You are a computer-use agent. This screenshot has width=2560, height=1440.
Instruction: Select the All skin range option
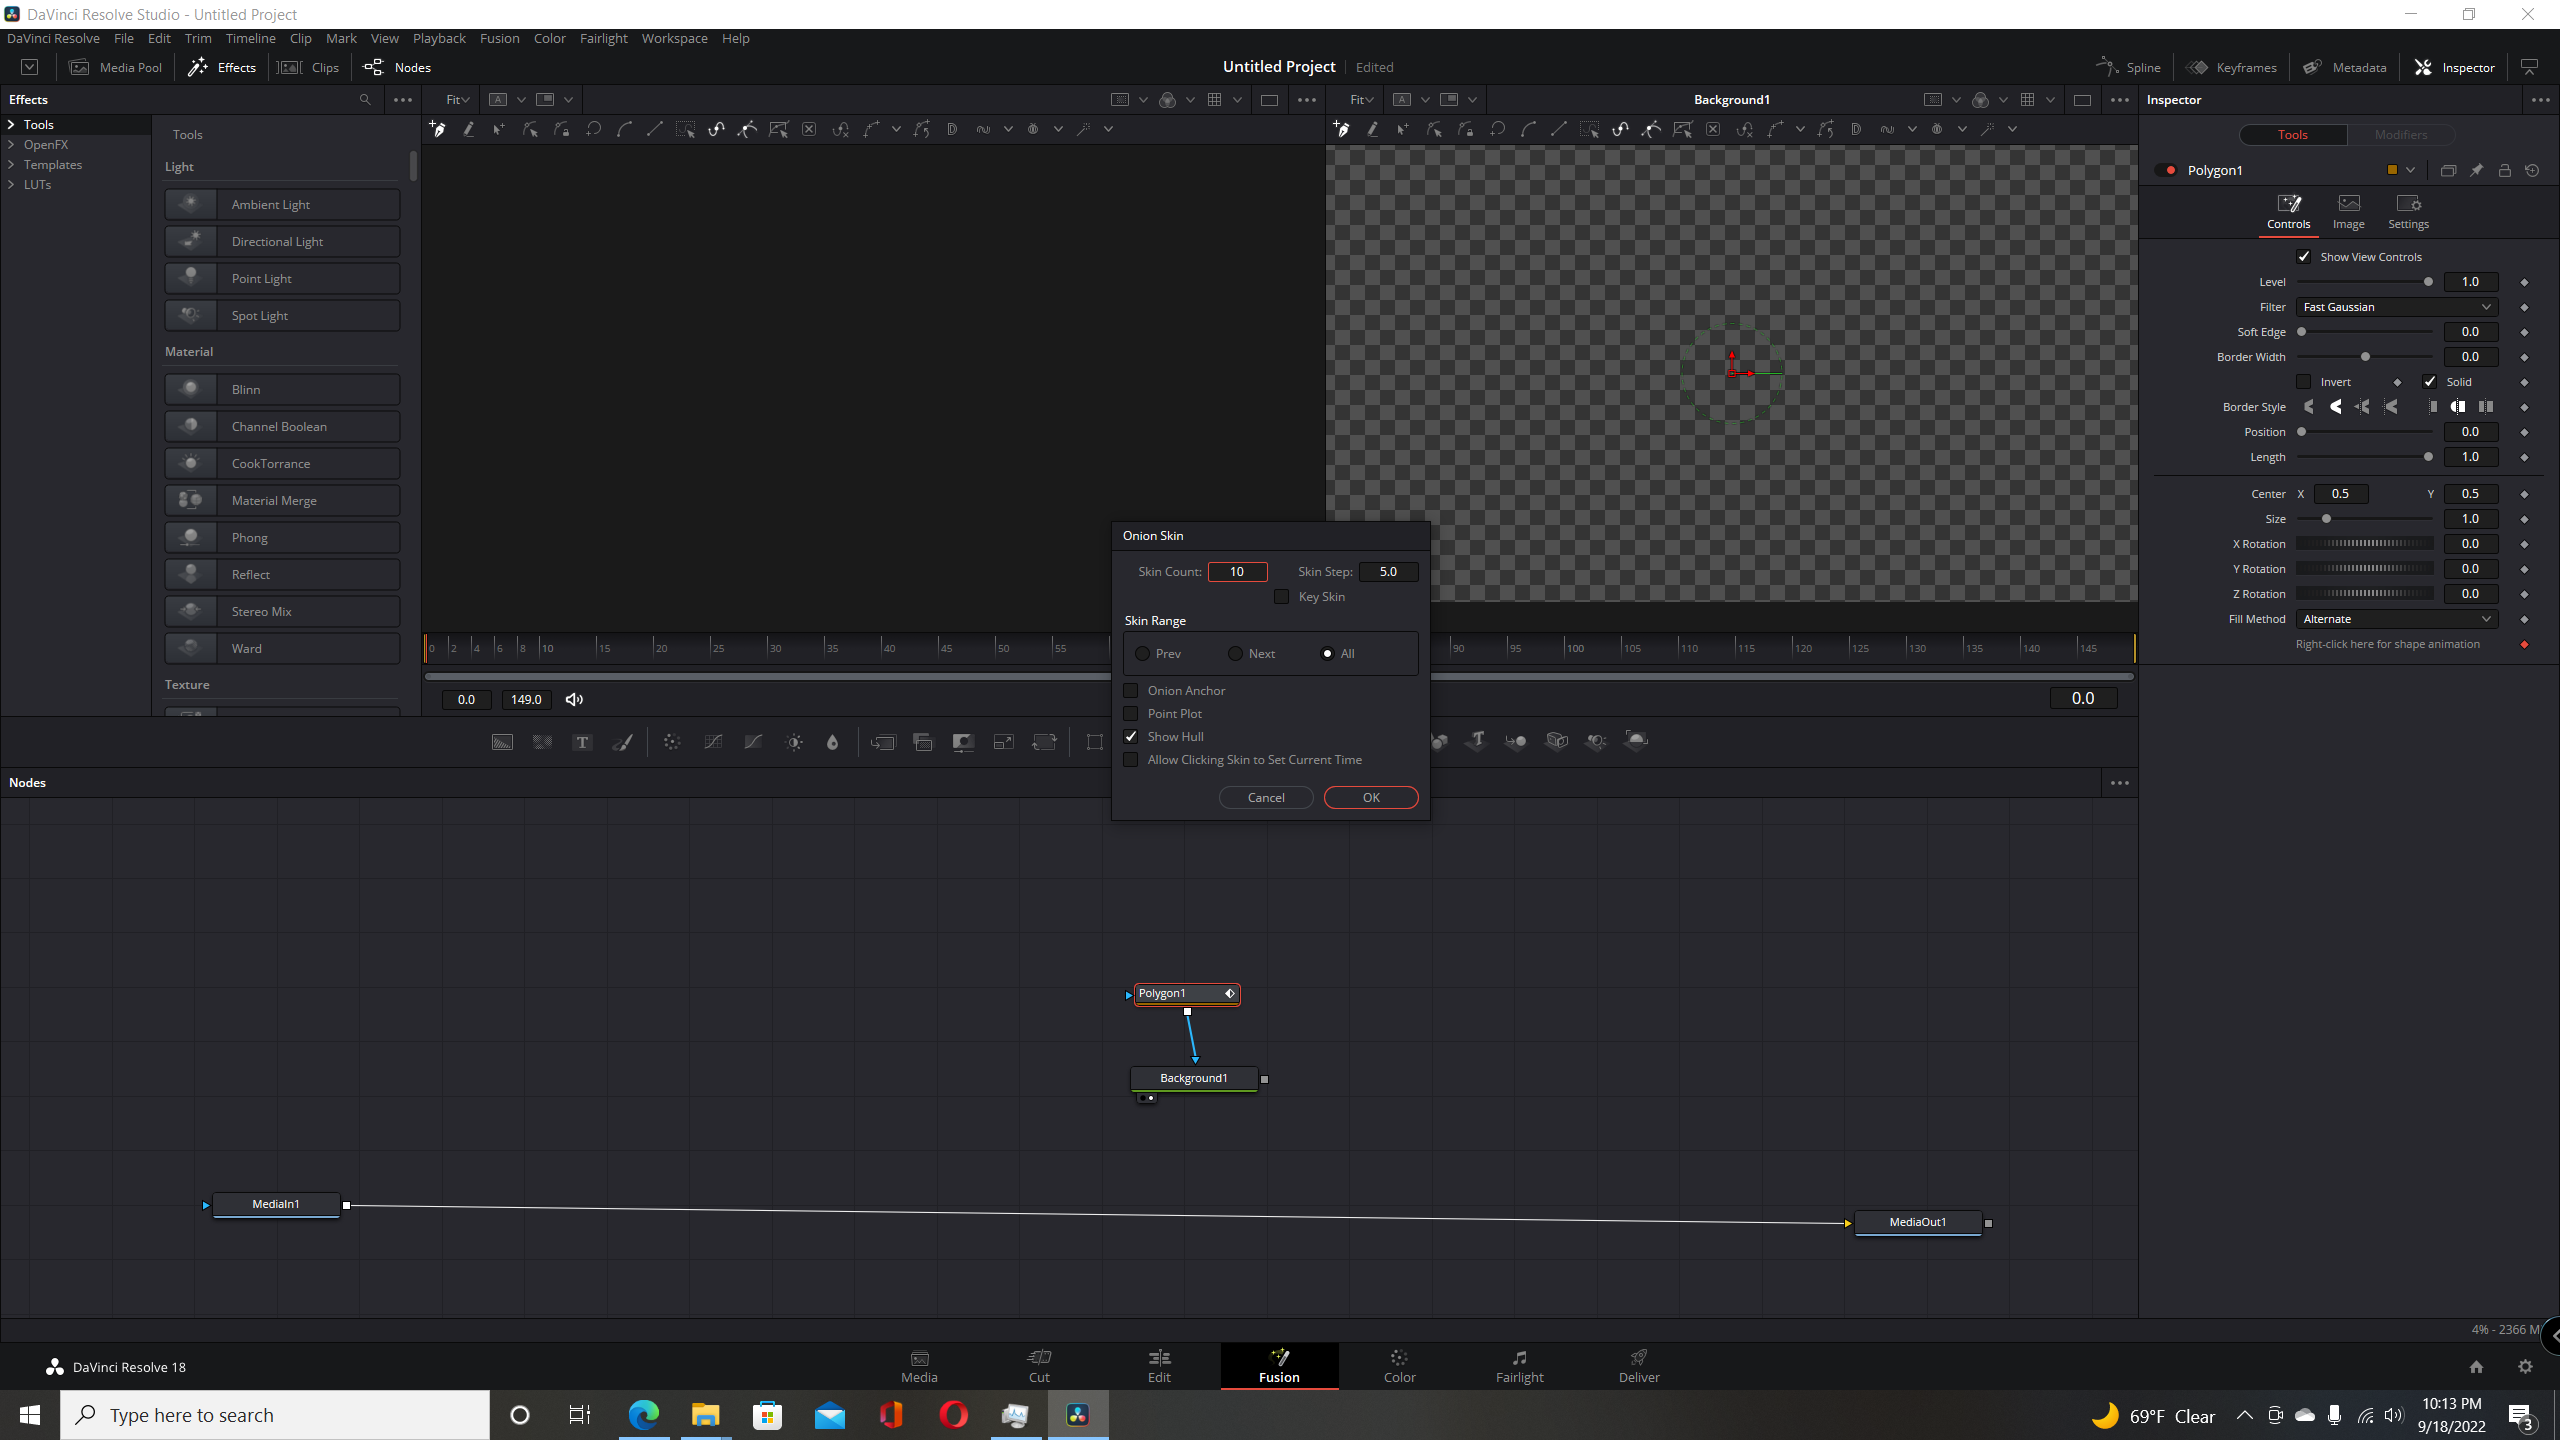[1327, 654]
